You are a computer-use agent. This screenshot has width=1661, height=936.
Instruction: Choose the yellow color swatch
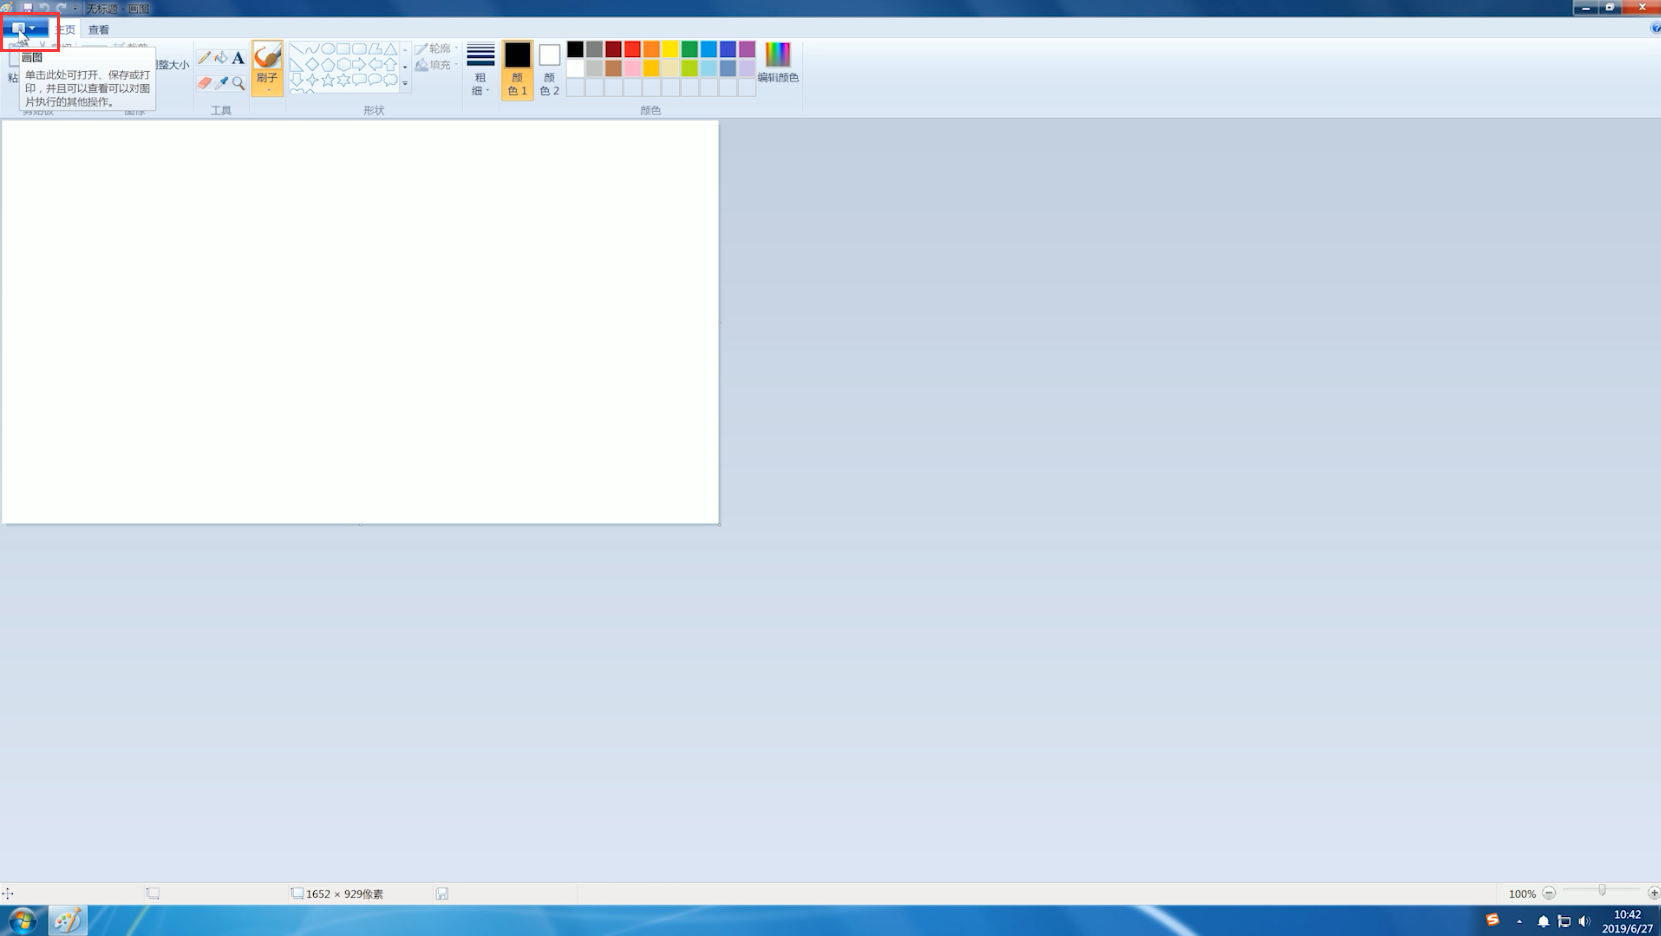pos(671,49)
